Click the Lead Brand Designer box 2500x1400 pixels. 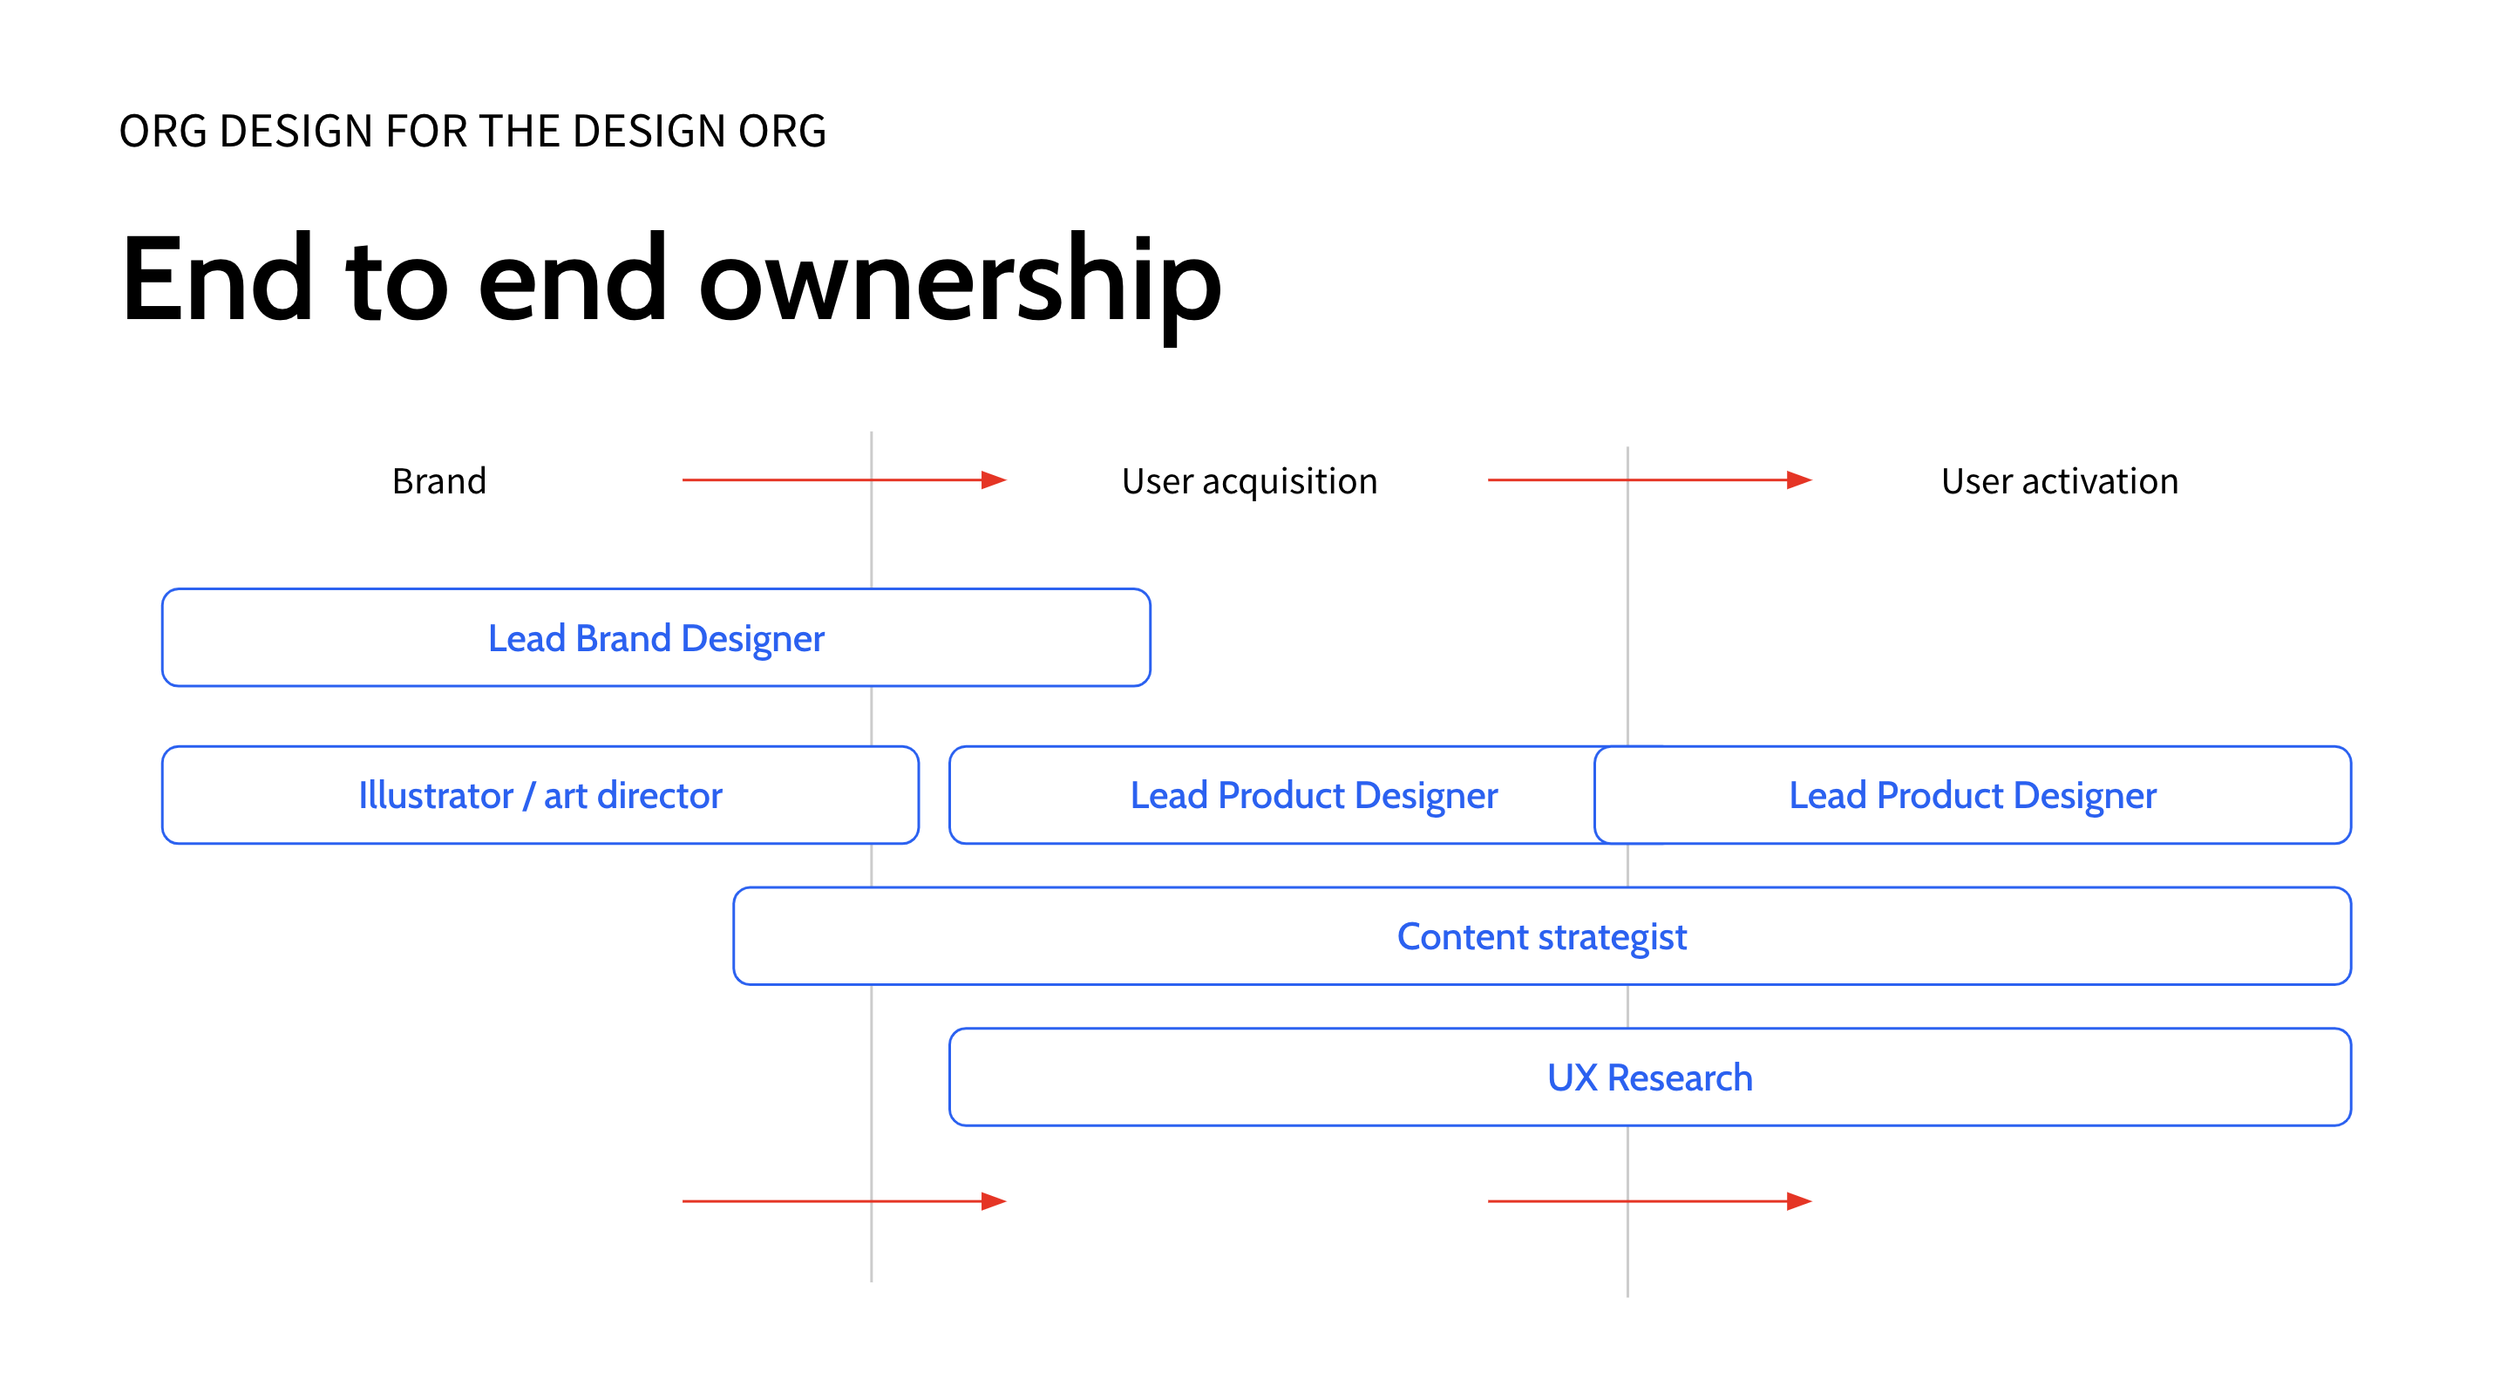[x=656, y=638]
